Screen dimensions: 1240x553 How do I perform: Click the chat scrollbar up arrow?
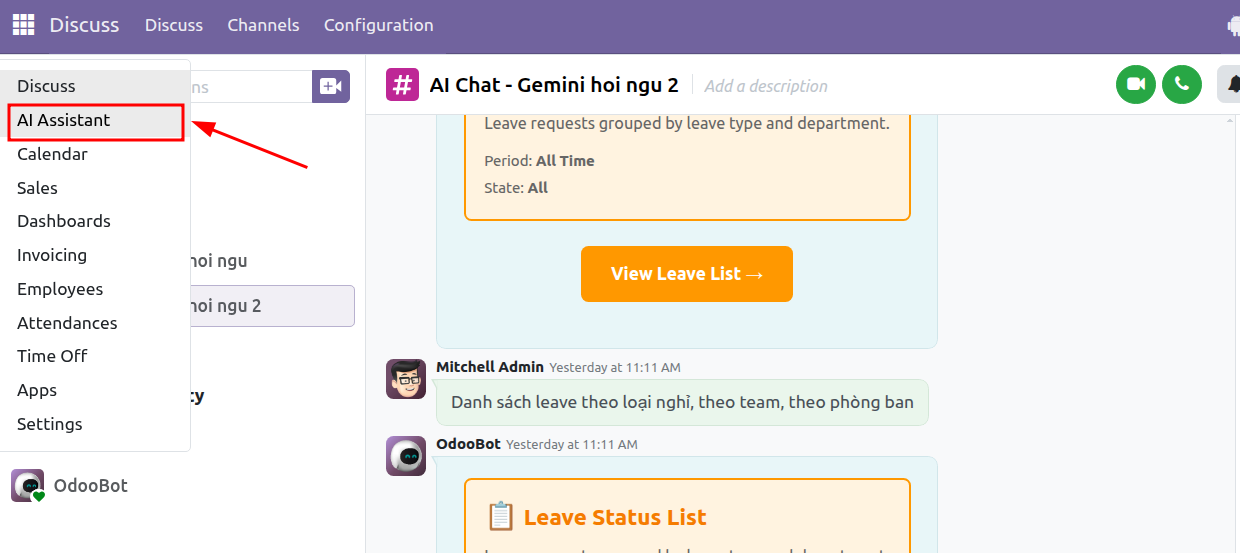point(1230,121)
